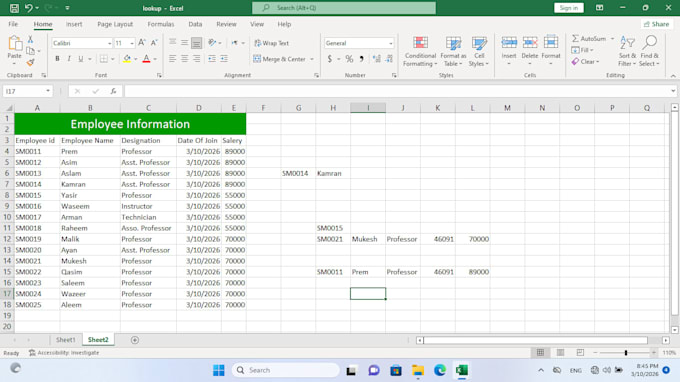Toggle Merge & Center
The height and width of the screenshot is (382, 680).
(x=279, y=59)
